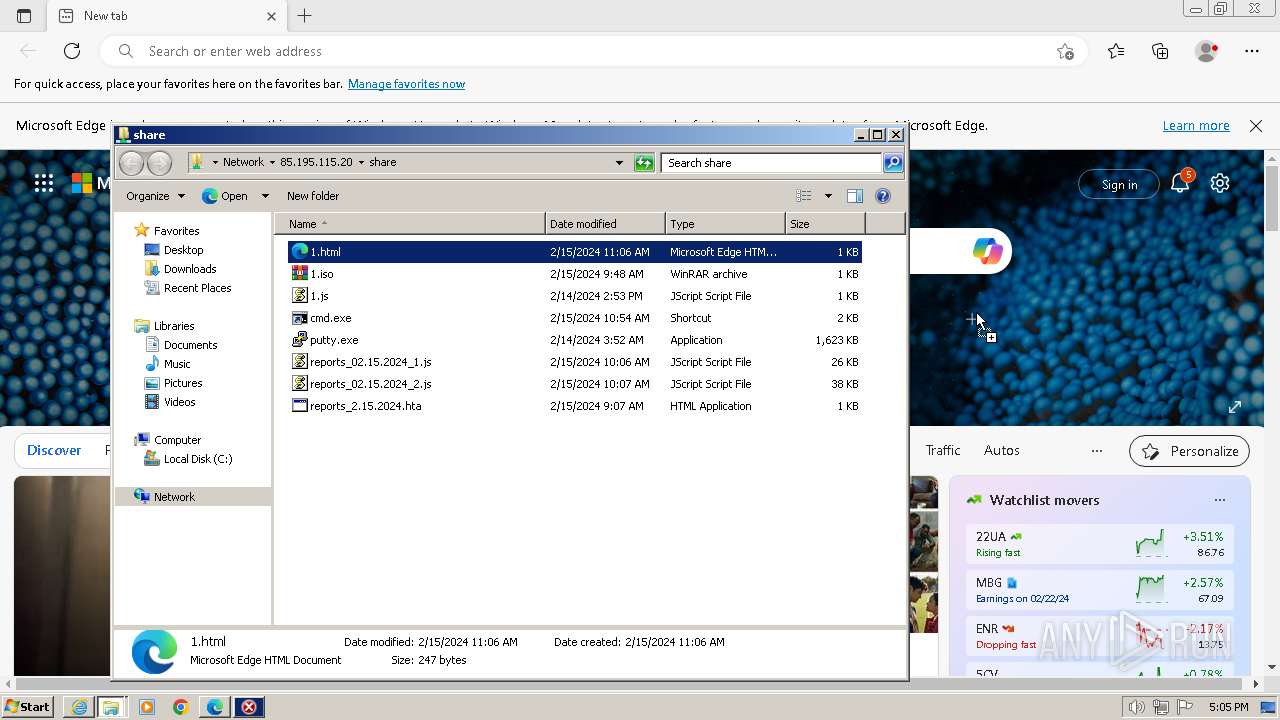Expand Network breadcrumb dropdown arrow
Screen dimensions: 1280x720
click(273, 162)
